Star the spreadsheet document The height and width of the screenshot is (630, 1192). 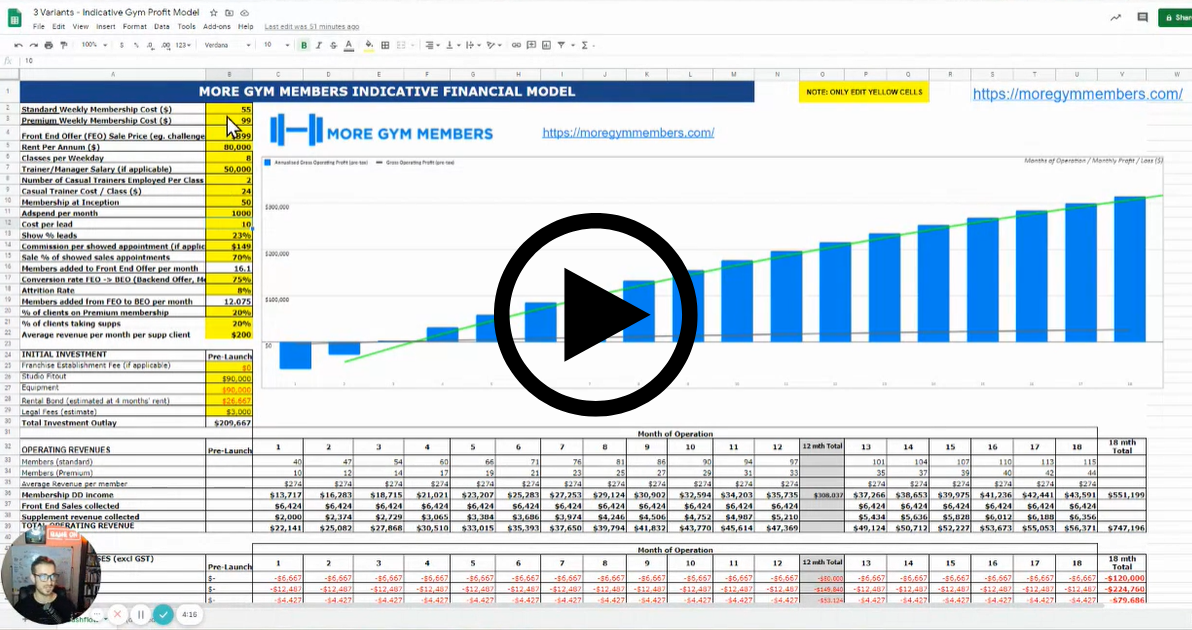click(x=214, y=13)
